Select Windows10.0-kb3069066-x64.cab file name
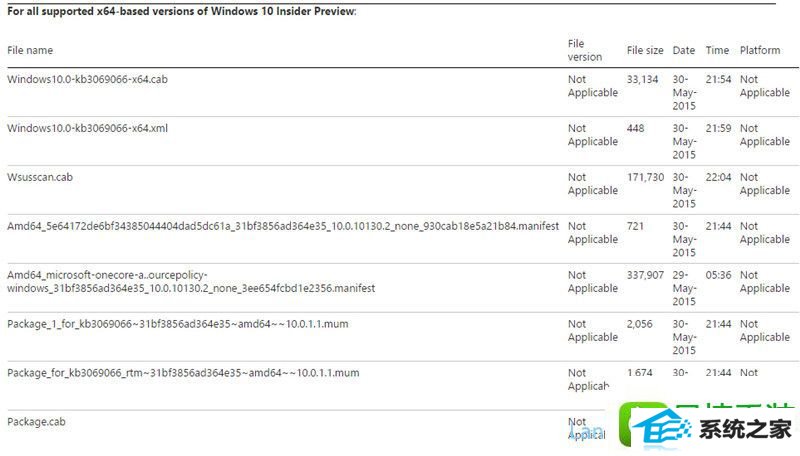The height and width of the screenshot is (456, 800). tap(87, 79)
